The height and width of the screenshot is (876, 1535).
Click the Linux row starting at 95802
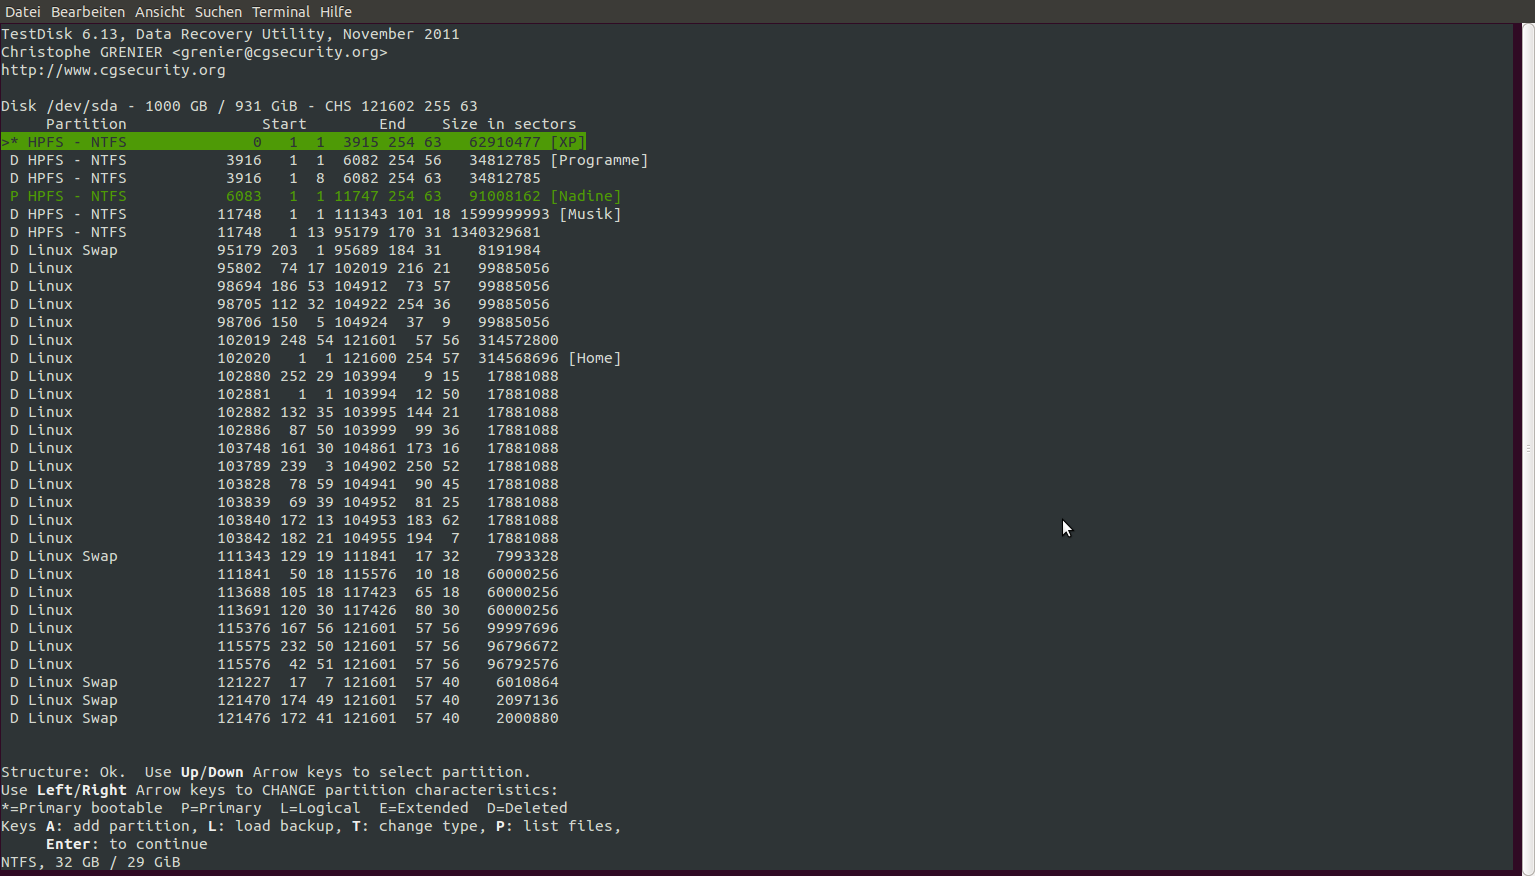(x=280, y=268)
